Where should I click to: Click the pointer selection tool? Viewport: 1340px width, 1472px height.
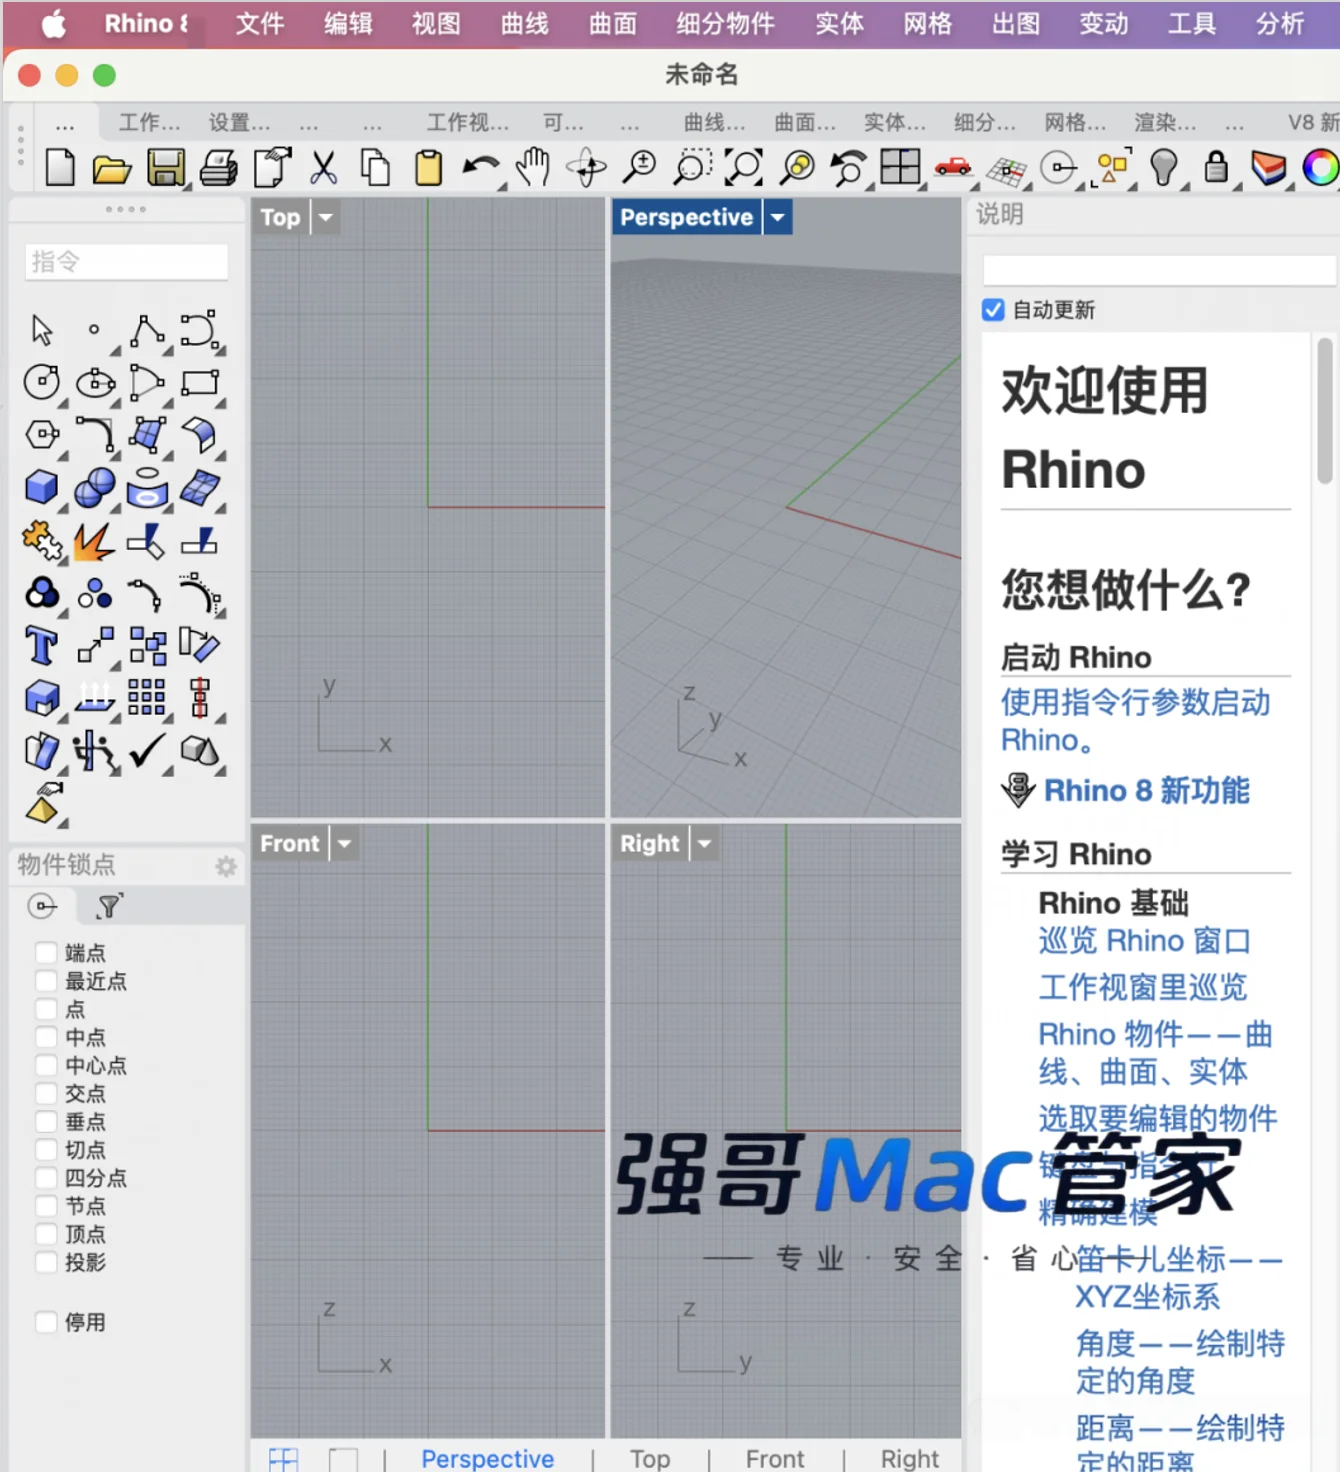(x=42, y=329)
